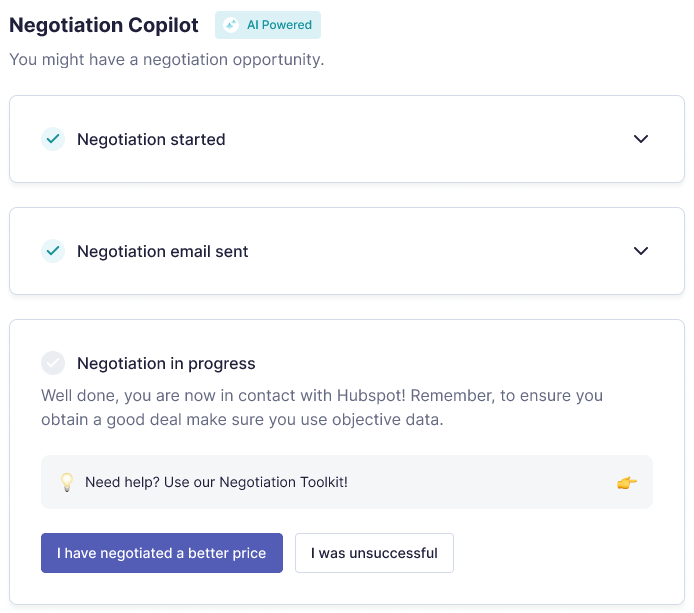Click the lightbulb icon in toolkit banner
The width and height of the screenshot is (694, 613).
click(x=67, y=482)
